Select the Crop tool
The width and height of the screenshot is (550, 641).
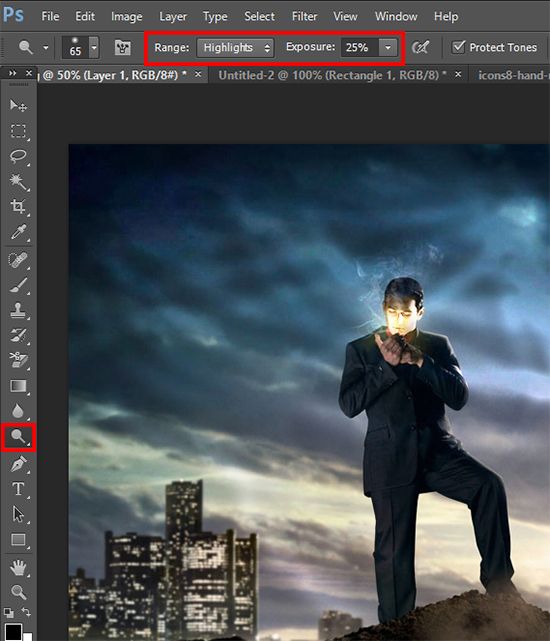click(18, 206)
